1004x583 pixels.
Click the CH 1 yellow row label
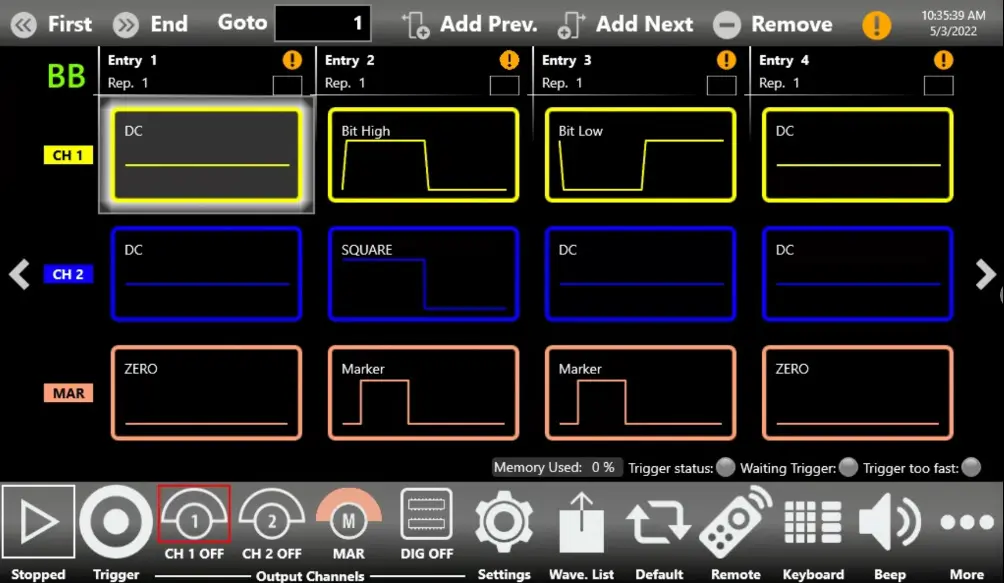coord(68,155)
